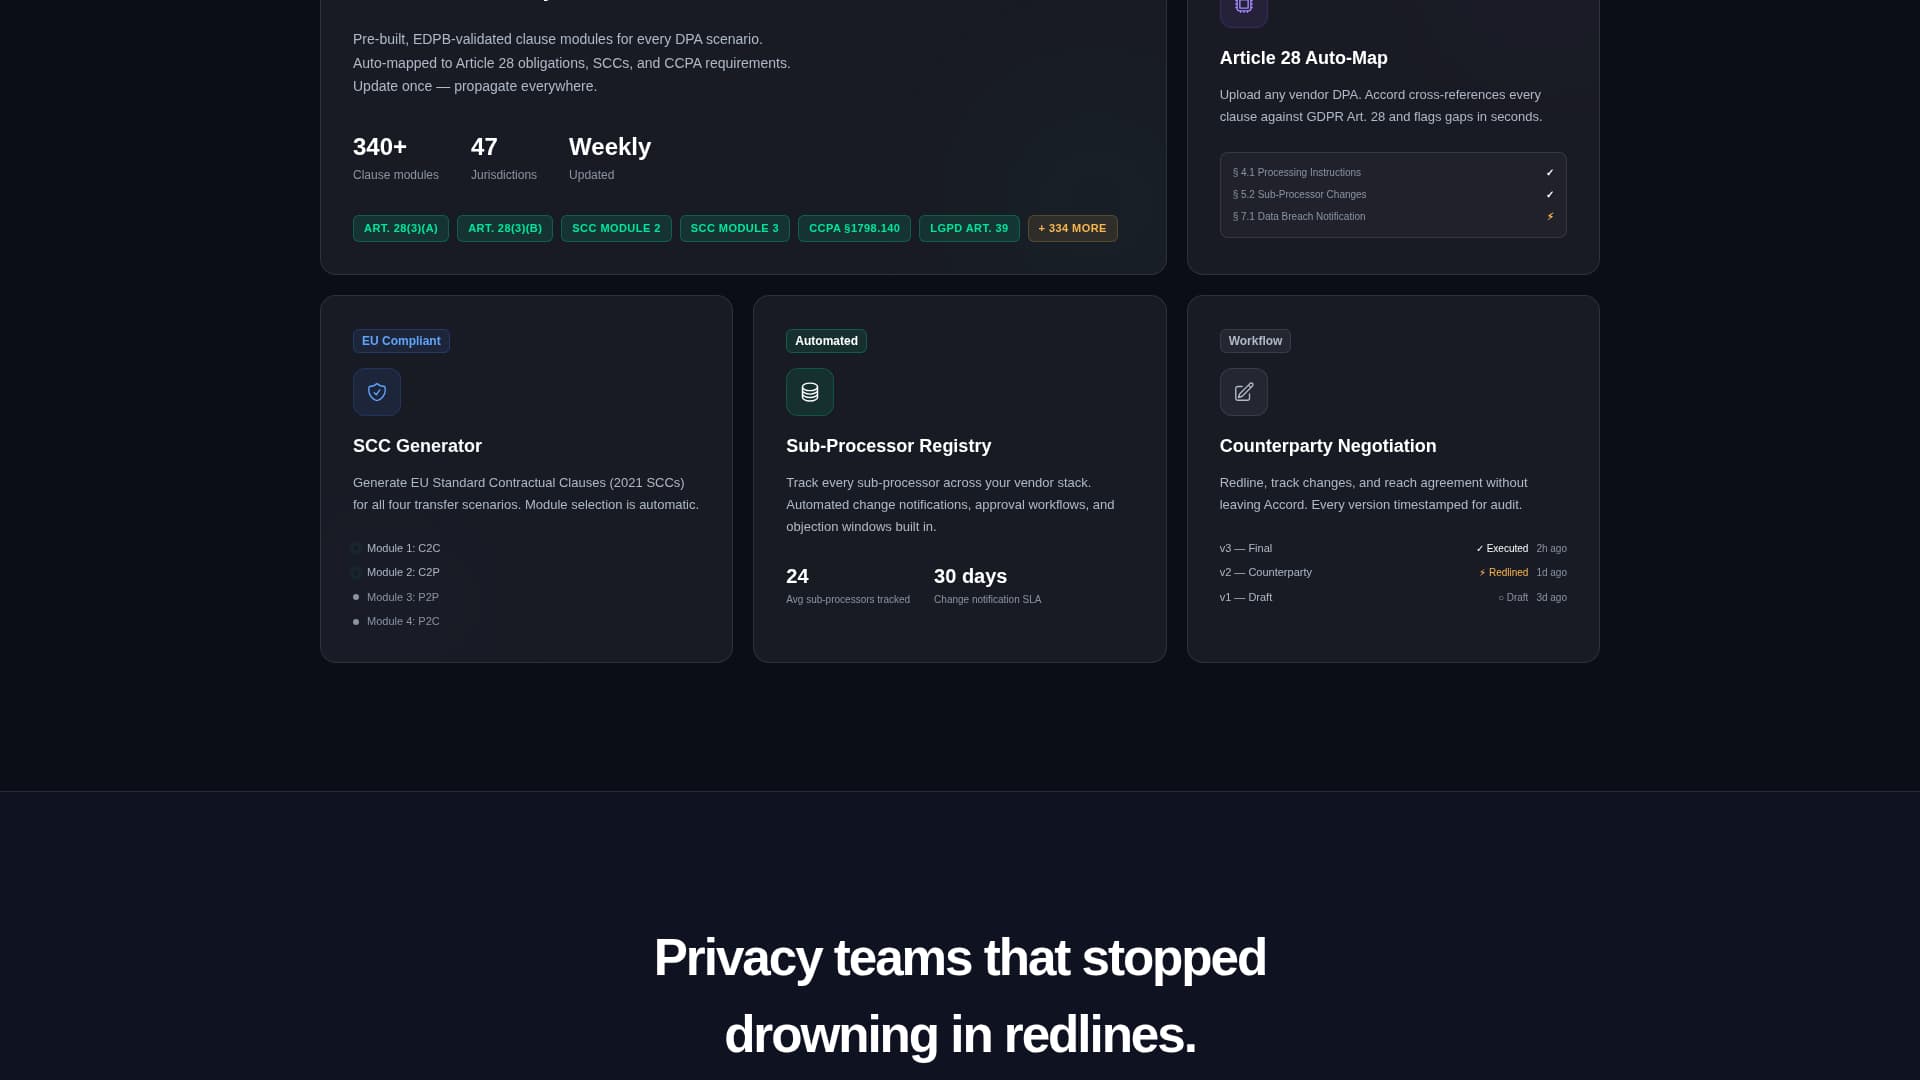Viewport: 1920px width, 1080px height.
Task: Switch to the EU Compliant tag
Action: point(401,341)
